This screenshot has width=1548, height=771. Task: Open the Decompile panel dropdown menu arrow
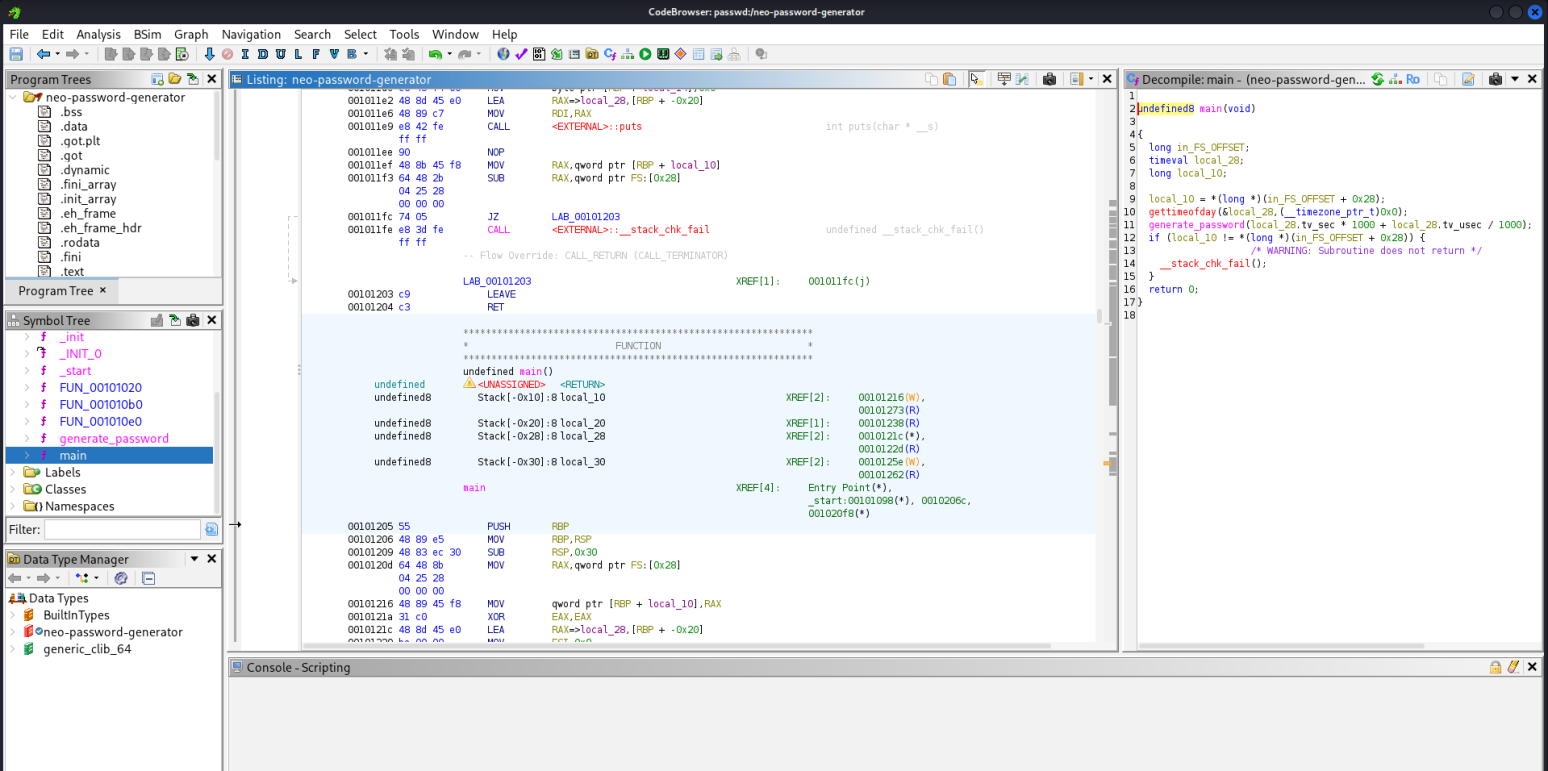tap(1515, 79)
